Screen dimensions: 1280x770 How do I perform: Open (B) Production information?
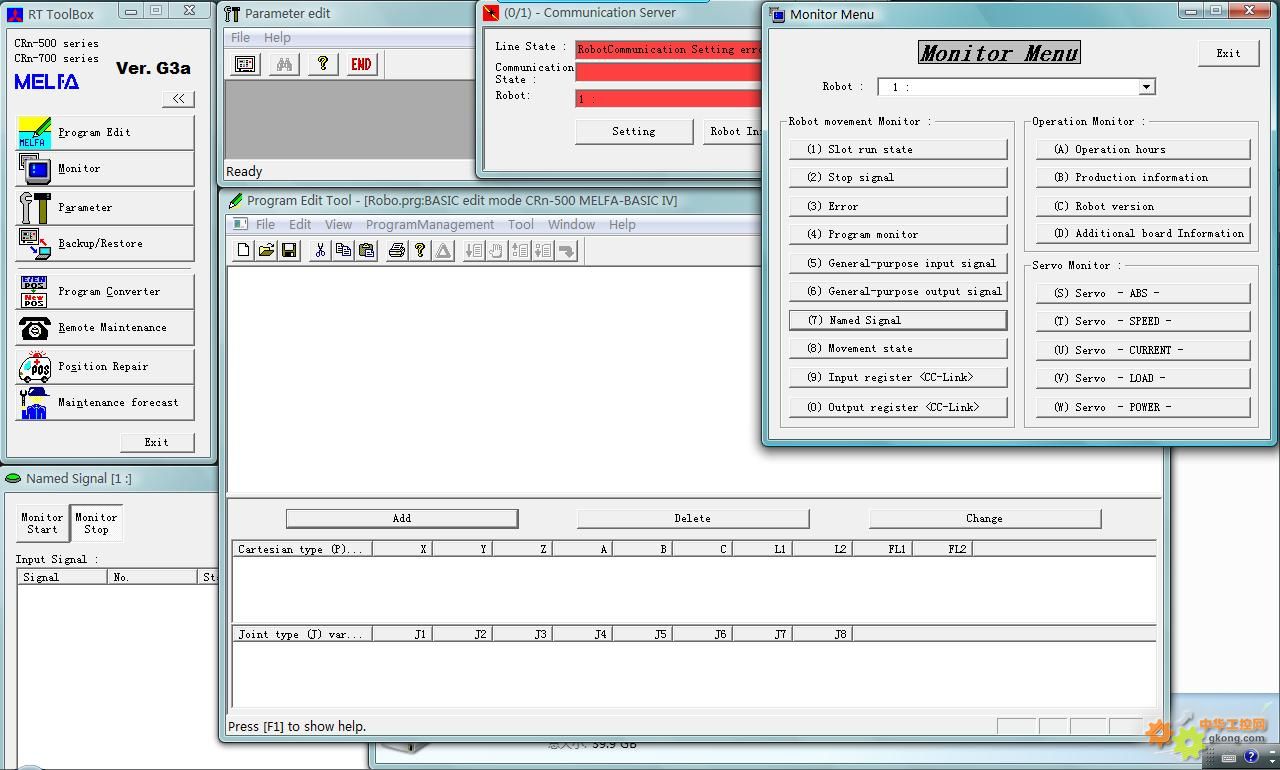(x=1143, y=177)
